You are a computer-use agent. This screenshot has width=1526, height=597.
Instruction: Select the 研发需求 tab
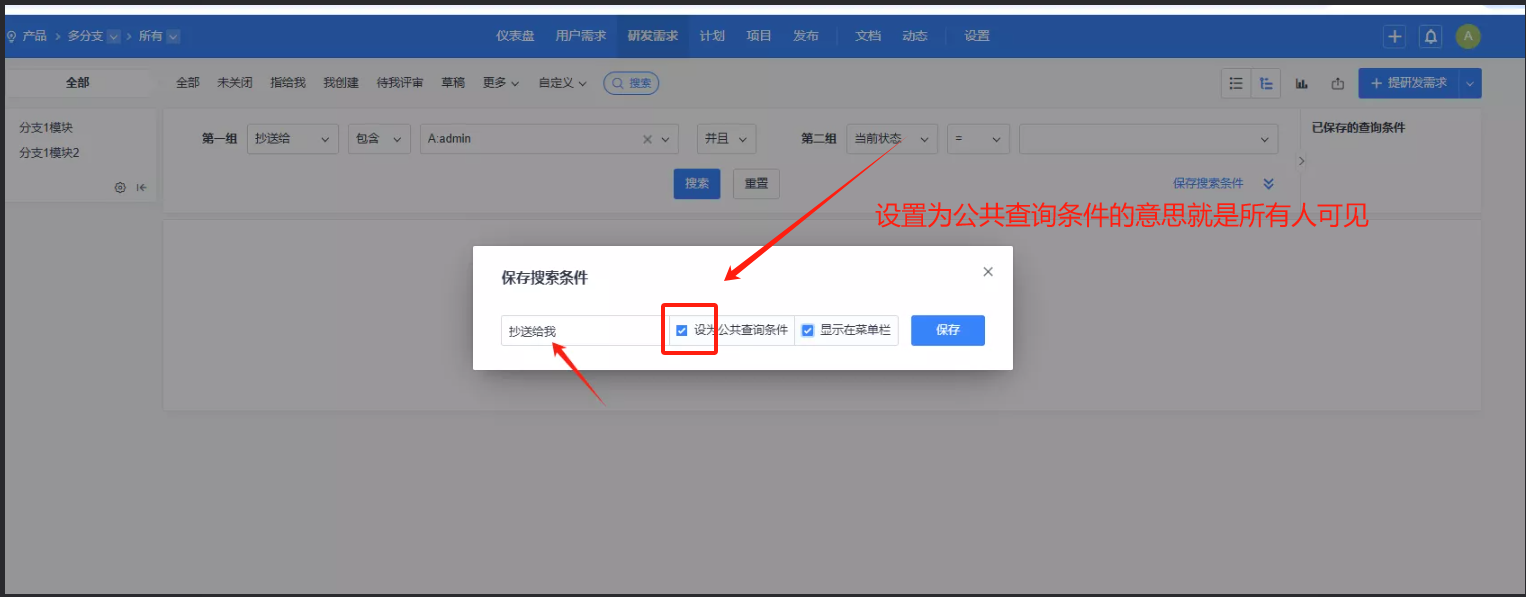point(653,36)
